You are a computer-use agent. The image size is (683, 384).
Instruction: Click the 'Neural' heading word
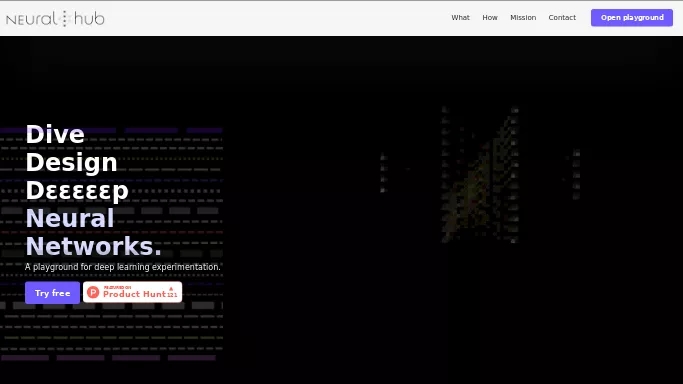tap(70, 218)
